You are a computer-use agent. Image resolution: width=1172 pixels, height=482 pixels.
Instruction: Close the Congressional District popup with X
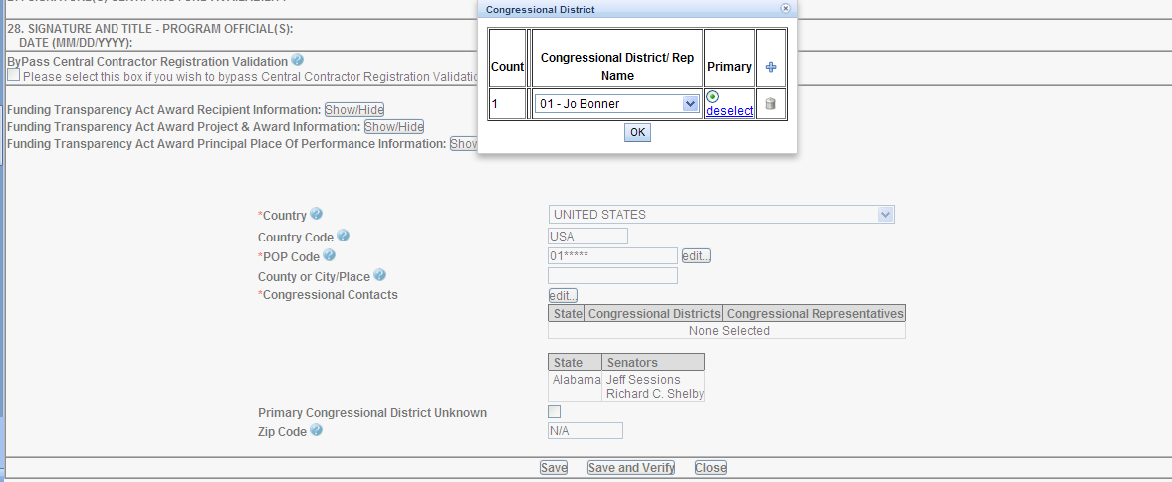(785, 8)
